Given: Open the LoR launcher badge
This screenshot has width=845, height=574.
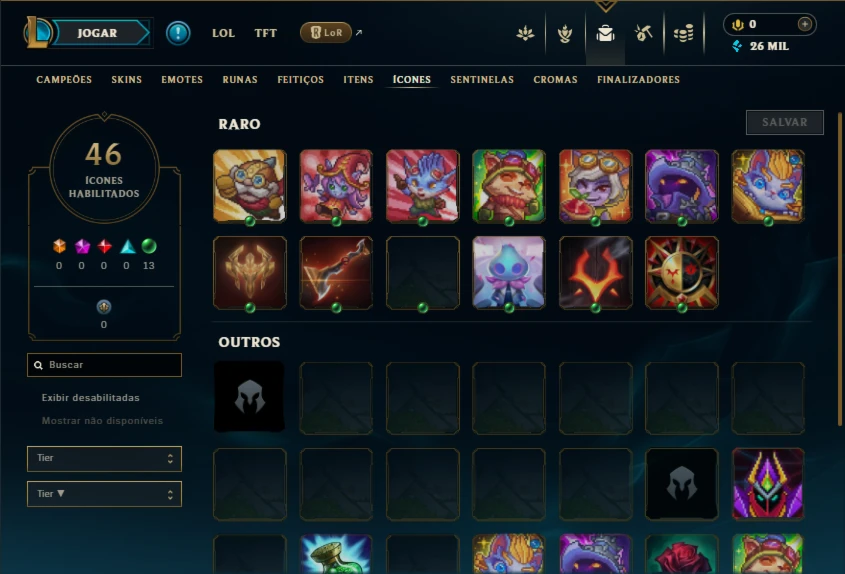Looking at the screenshot, I should pos(325,32).
